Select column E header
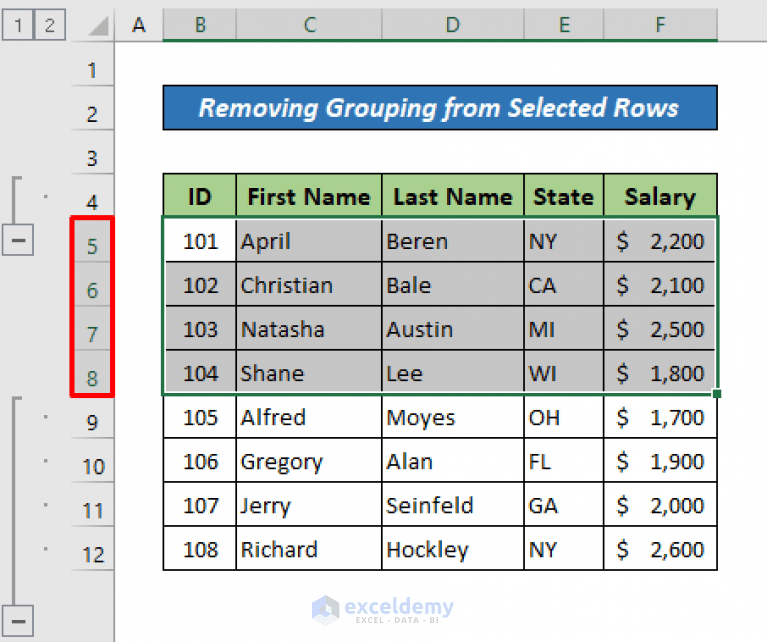 click(564, 24)
